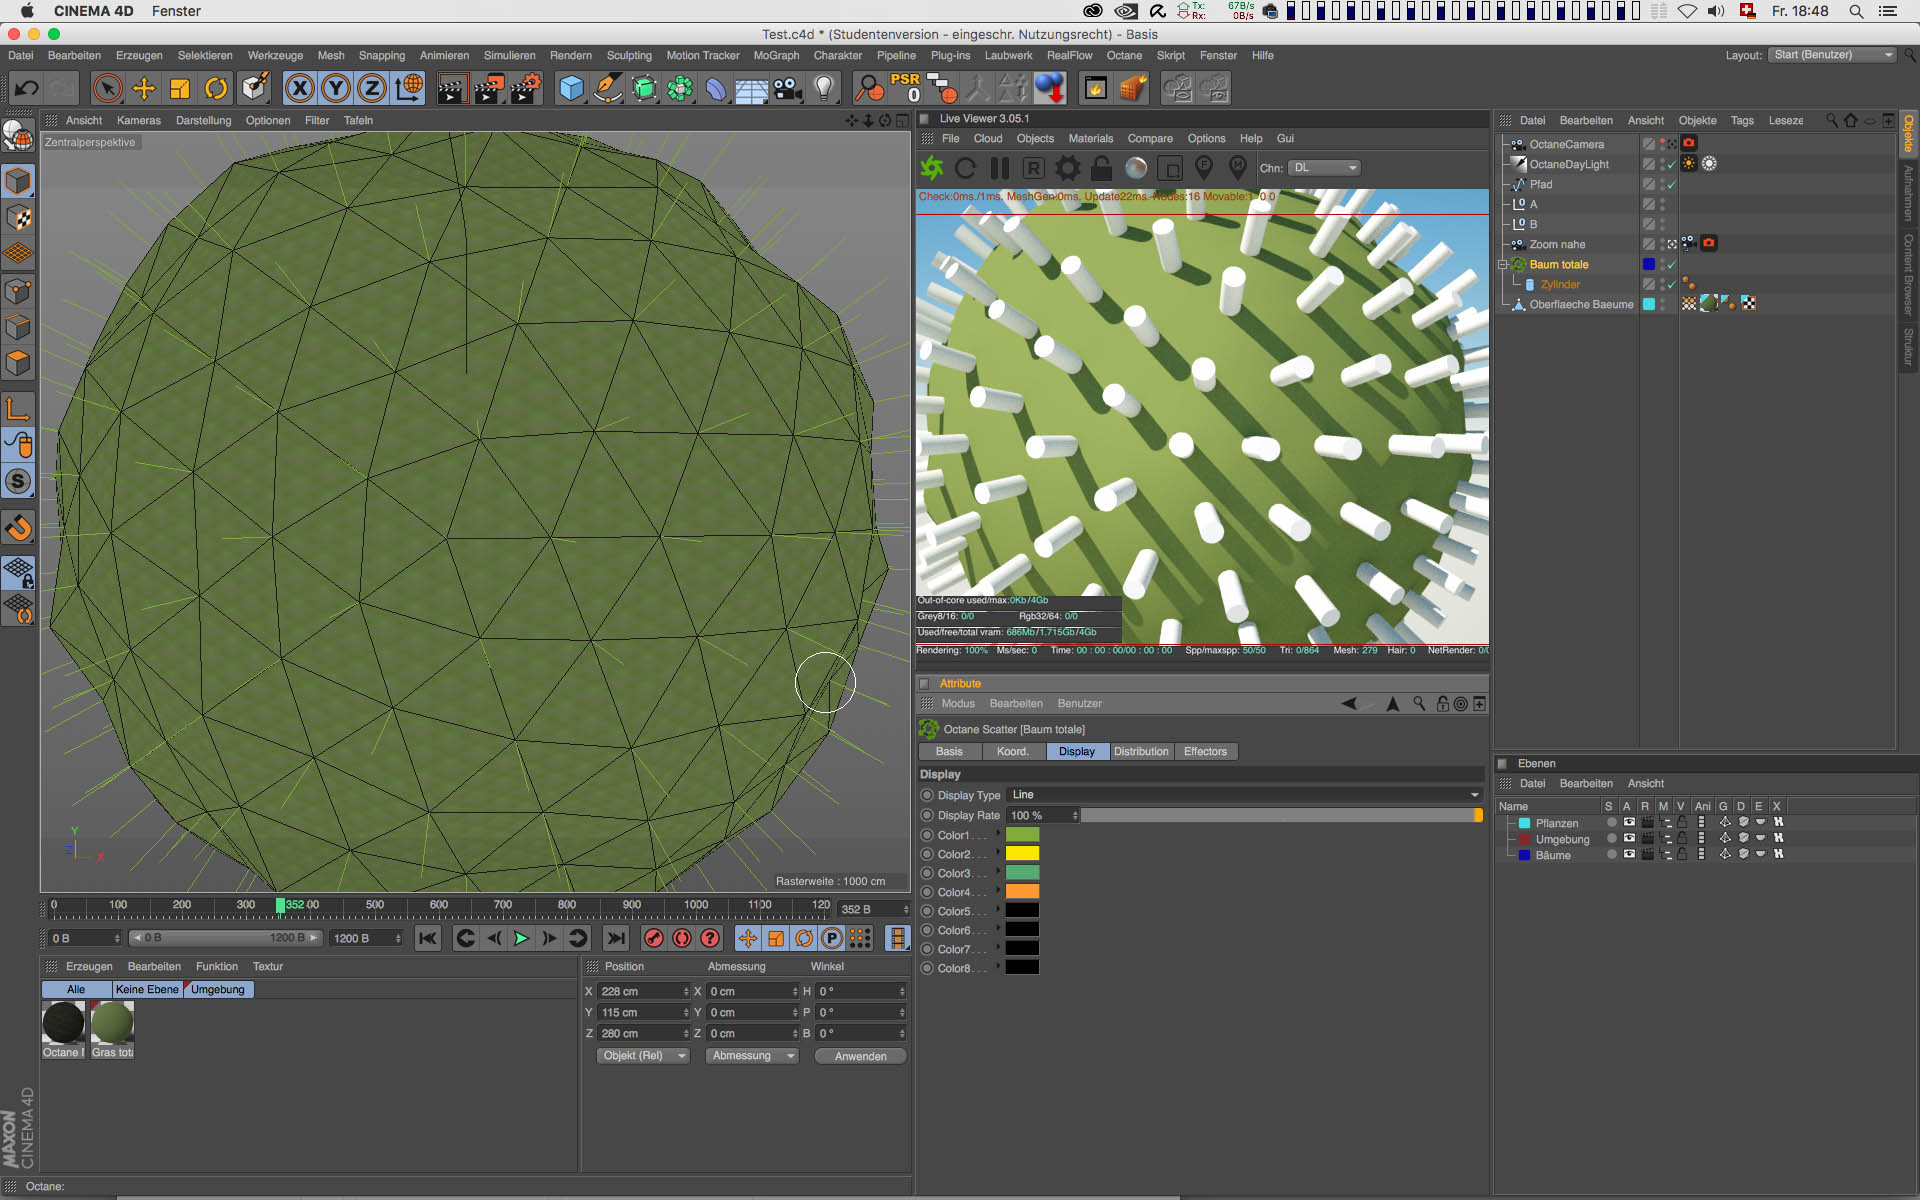The image size is (1920, 1200).
Task: Click the Anwenden button
Action: [x=860, y=1057]
